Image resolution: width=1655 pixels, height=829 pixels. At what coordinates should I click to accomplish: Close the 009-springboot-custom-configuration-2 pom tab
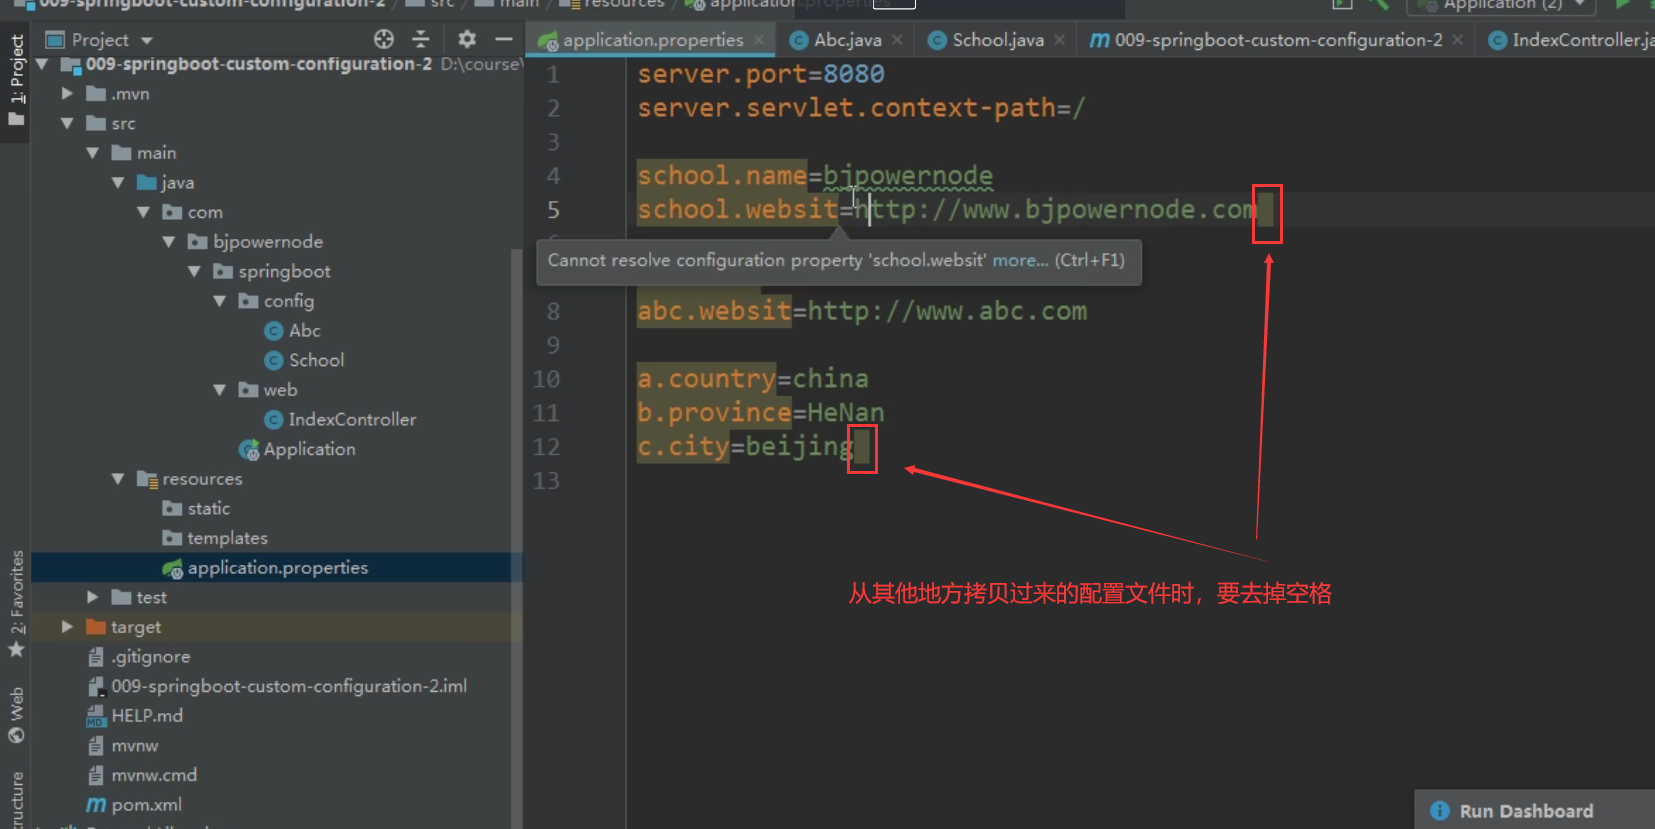(1458, 40)
